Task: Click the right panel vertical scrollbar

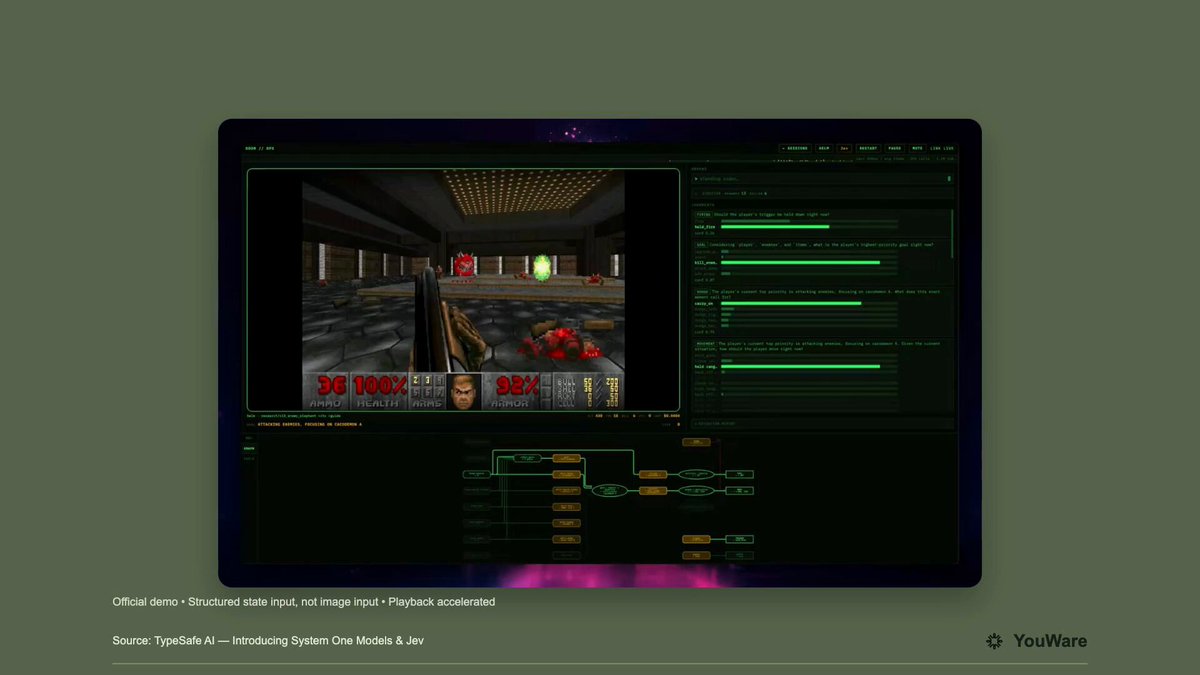Action: [x=953, y=232]
